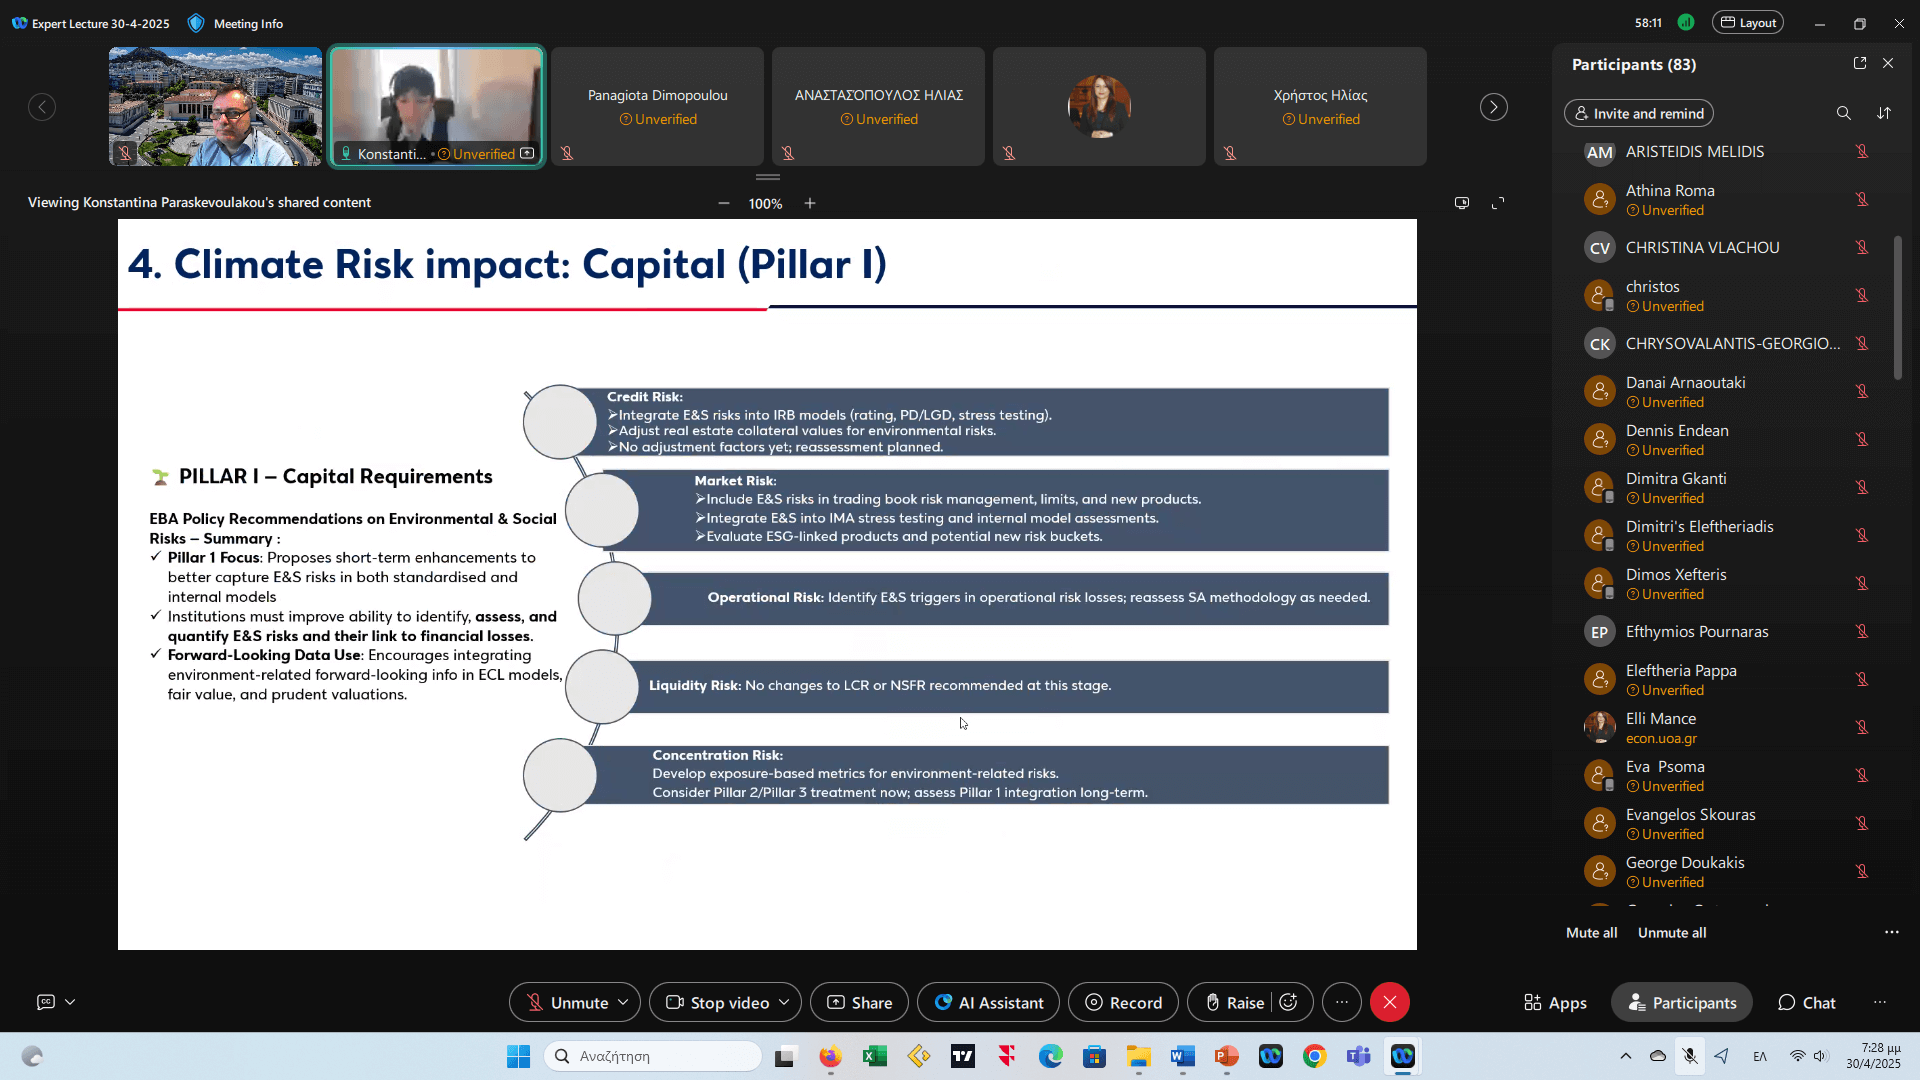Open the Meeting Info shield icon
The image size is (1920, 1080).
[x=196, y=23]
